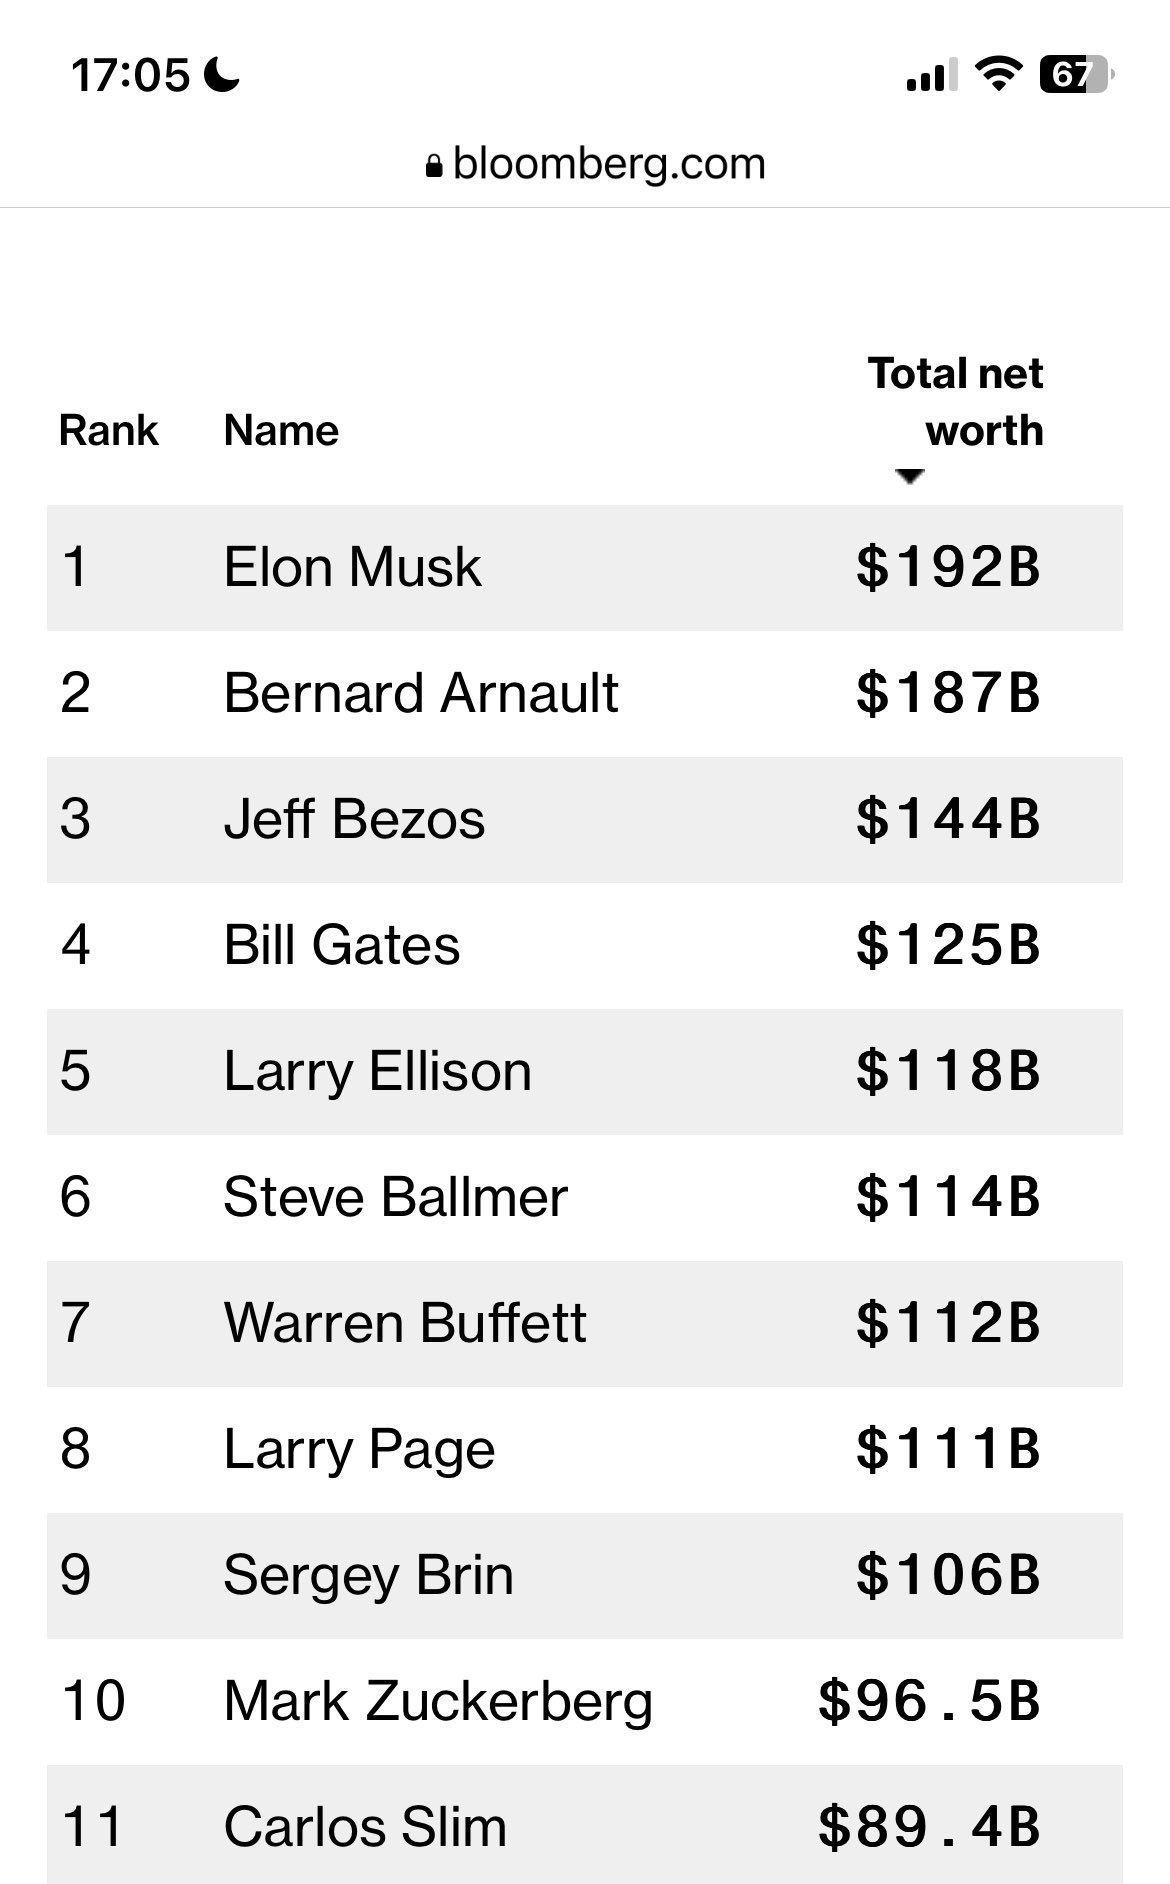Tap the cellular signal bars icon
1170x1884 pixels.
click(x=932, y=75)
